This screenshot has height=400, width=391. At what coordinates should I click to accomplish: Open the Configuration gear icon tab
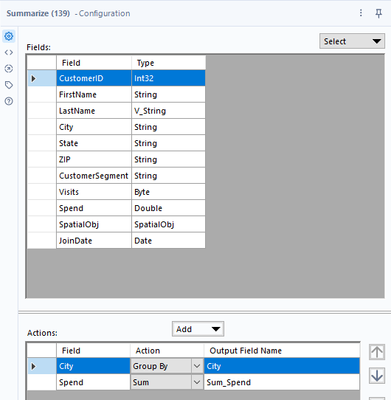pyautogui.click(x=9, y=36)
